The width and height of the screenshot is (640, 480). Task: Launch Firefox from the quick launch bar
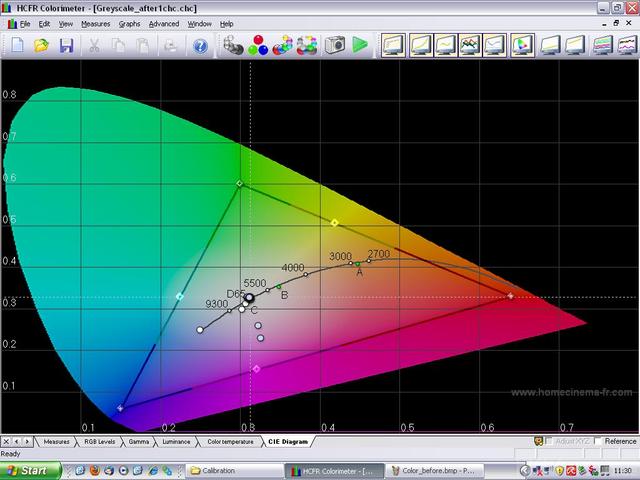(94, 471)
